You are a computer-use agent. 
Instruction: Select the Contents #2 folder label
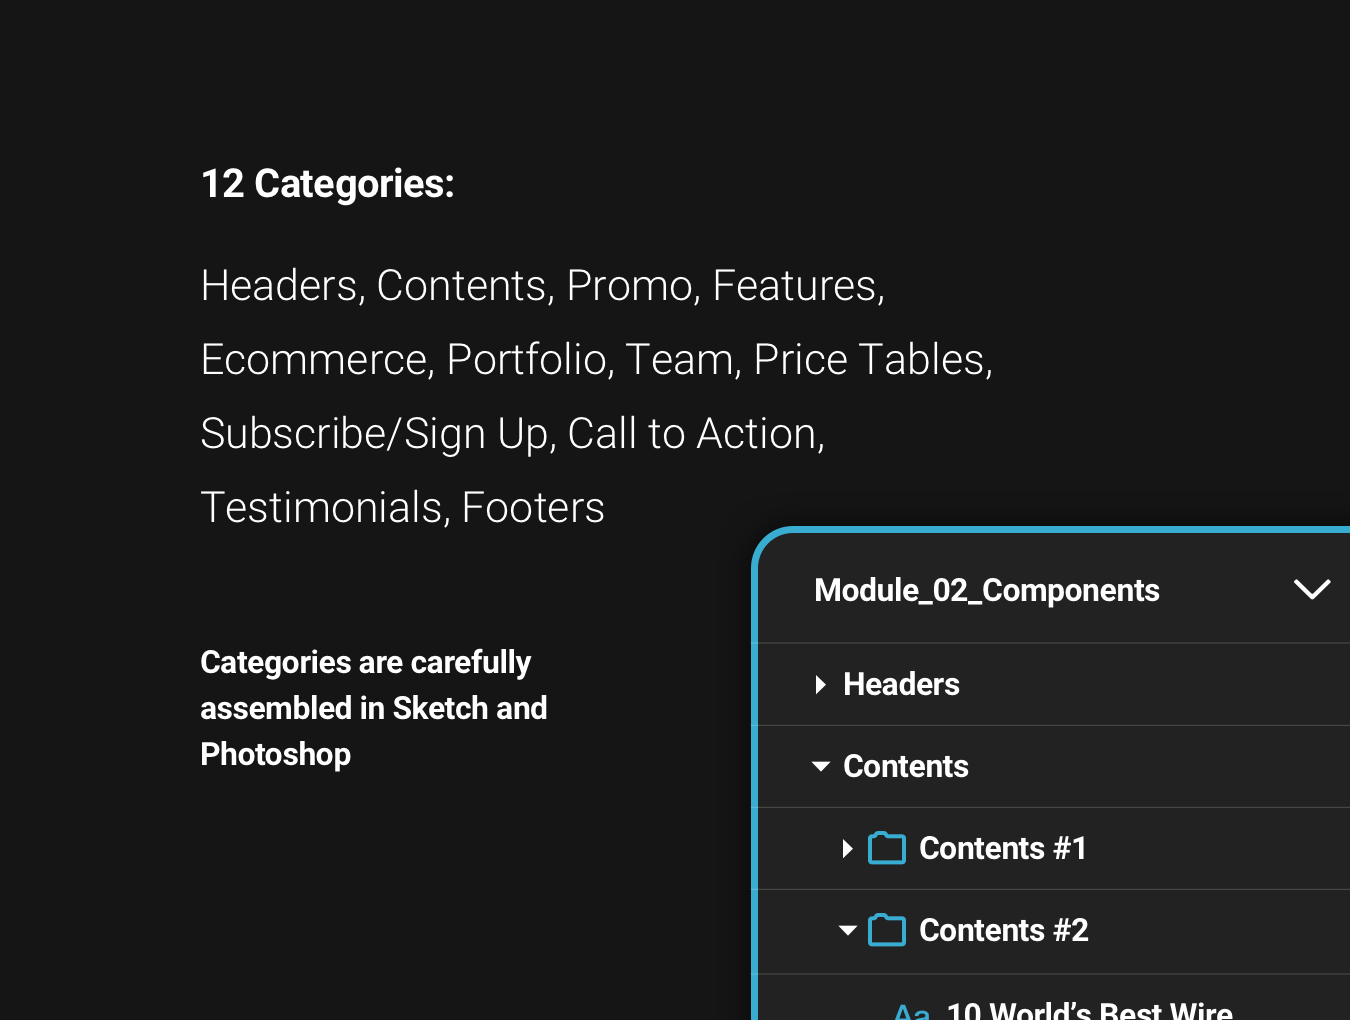(1003, 930)
